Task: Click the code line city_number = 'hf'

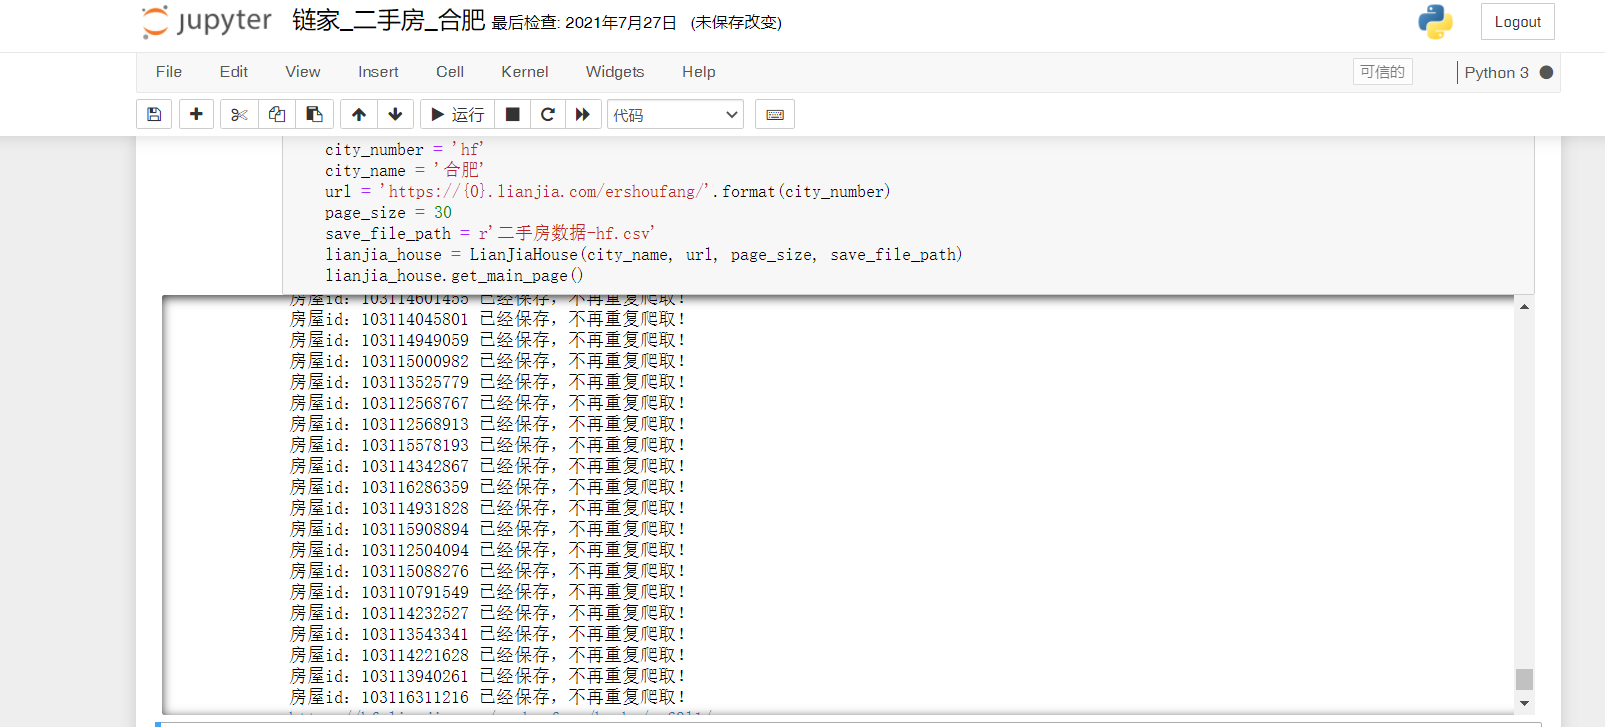Action: (404, 149)
